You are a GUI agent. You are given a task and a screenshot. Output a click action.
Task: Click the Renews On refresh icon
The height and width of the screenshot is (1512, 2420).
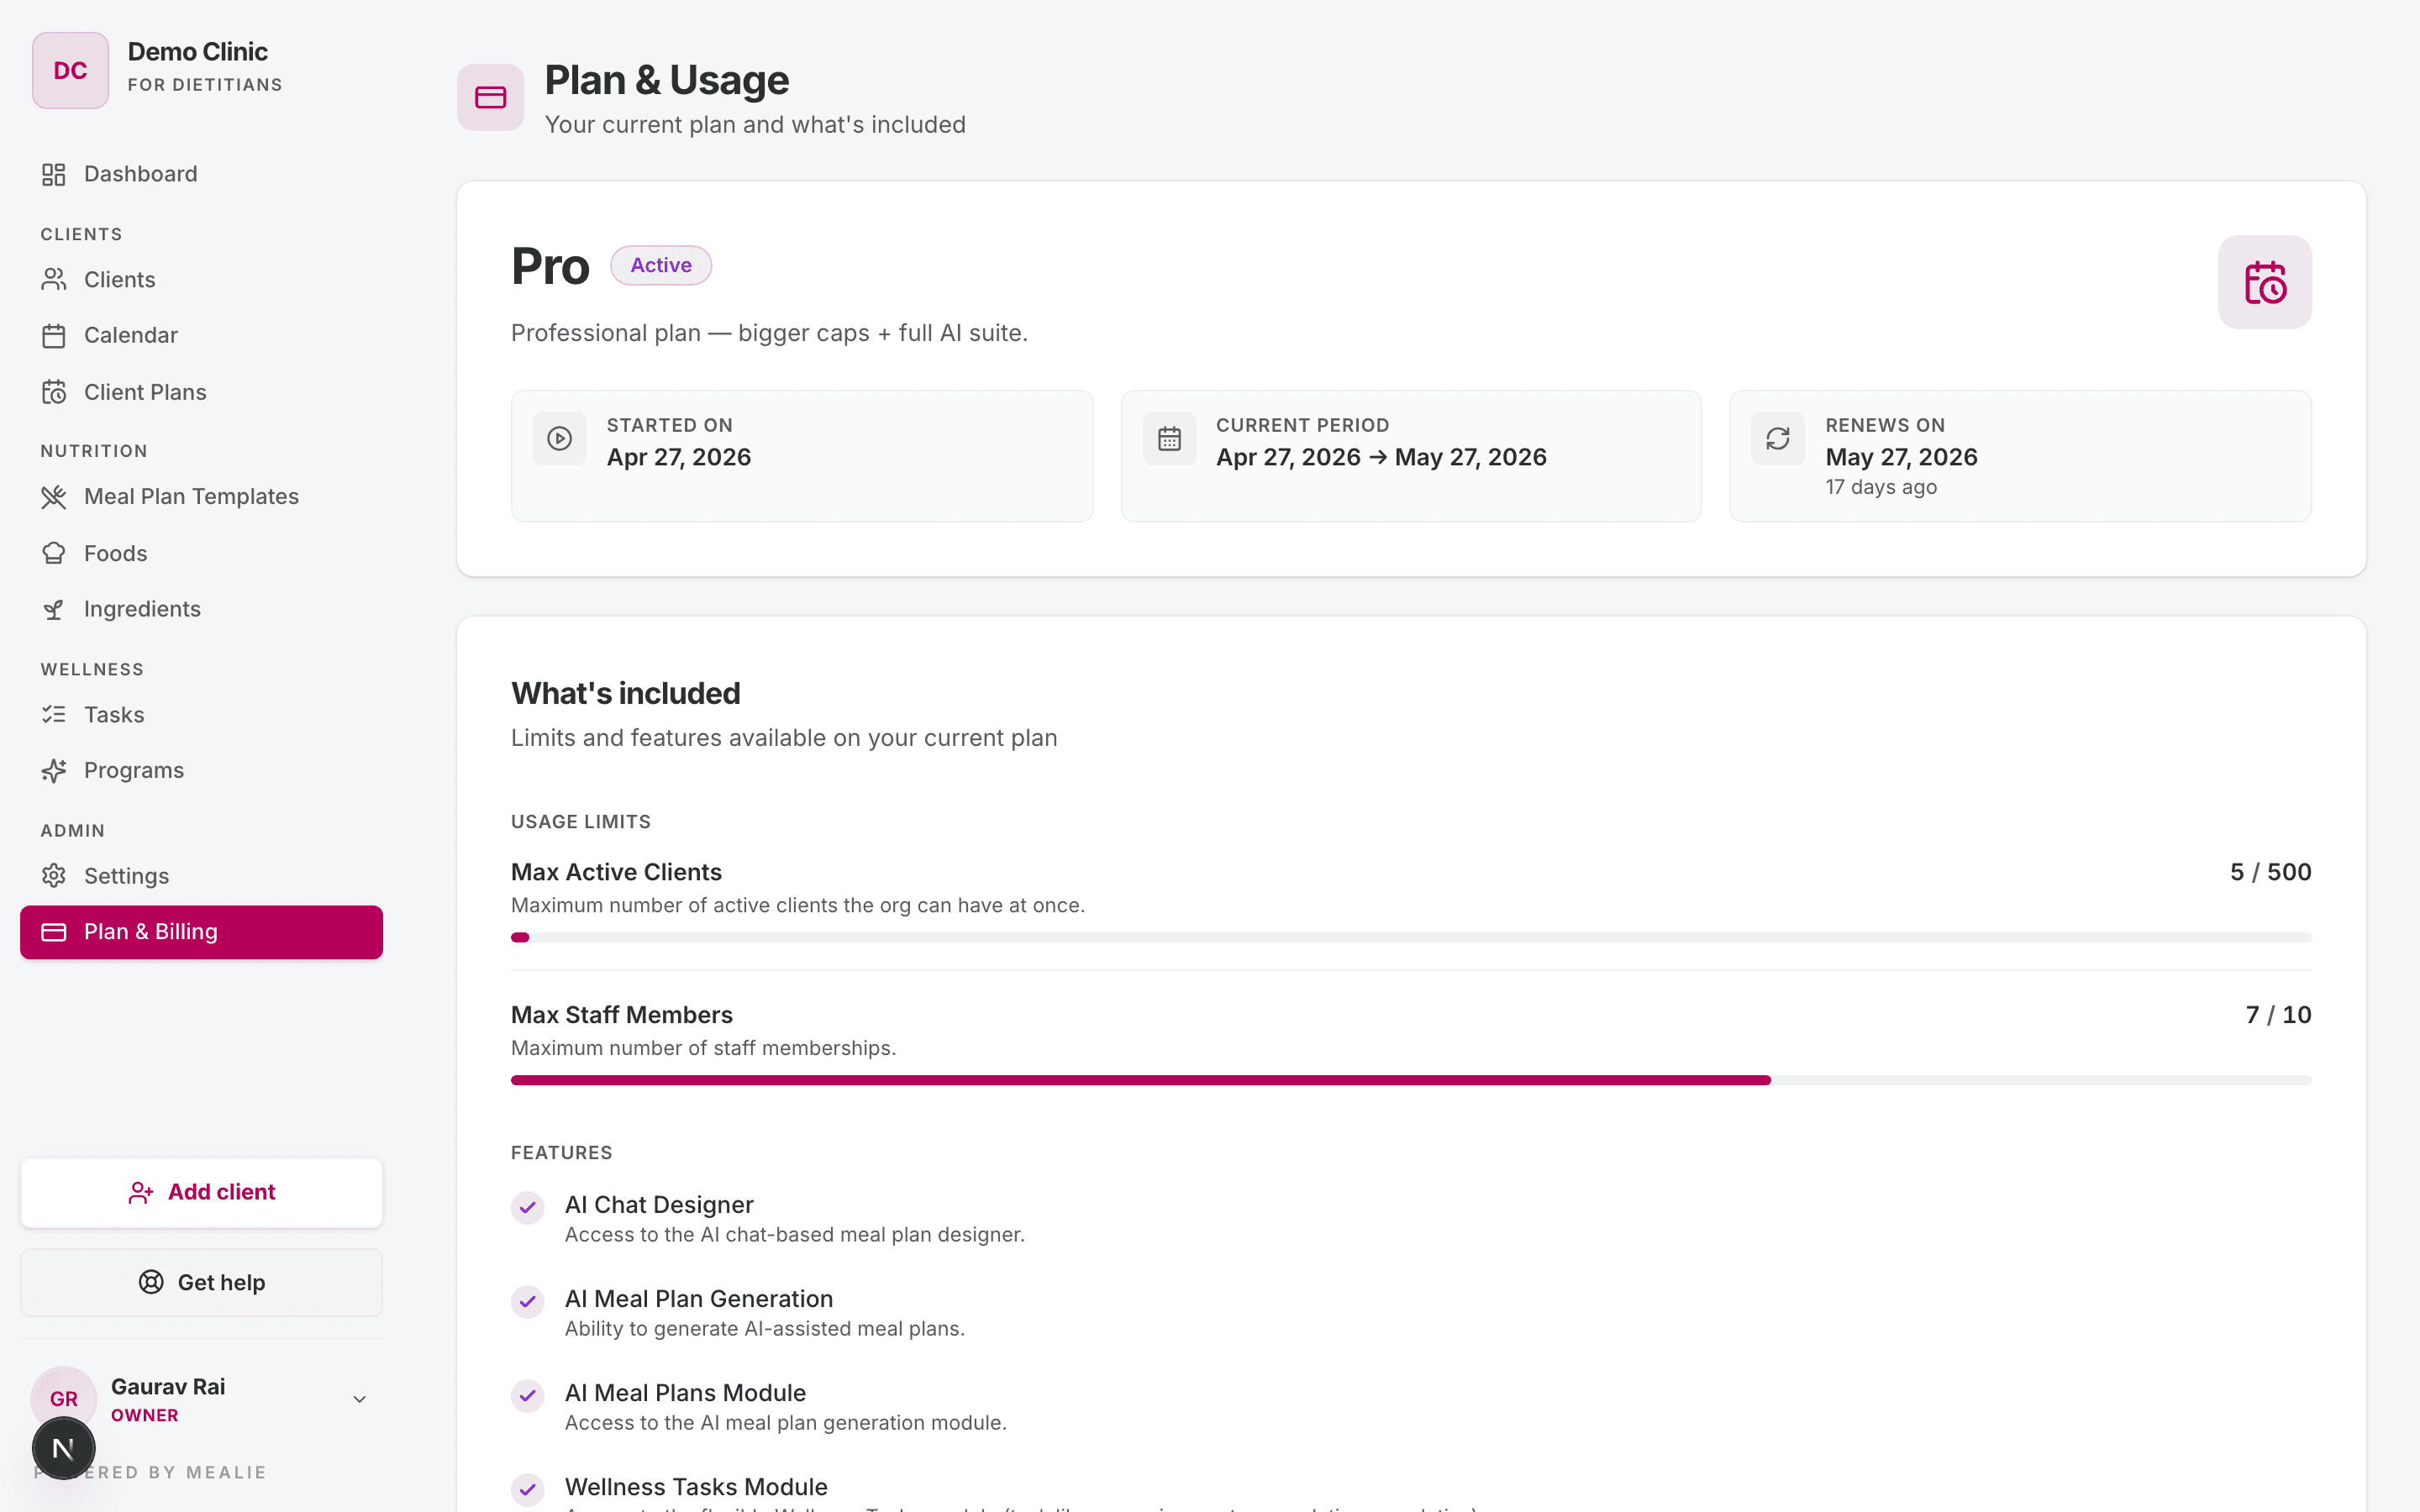point(1777,438)
